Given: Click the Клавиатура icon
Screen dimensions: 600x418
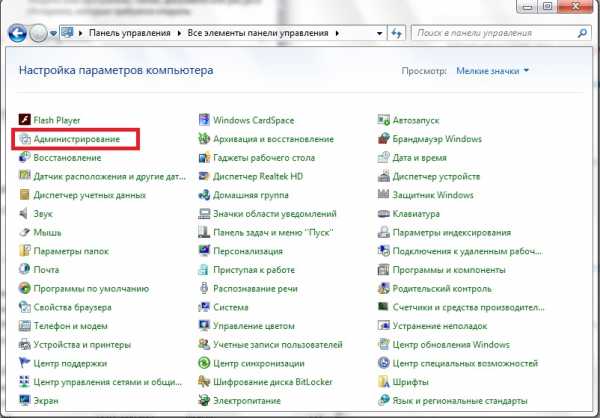Looking at the screenshot, I should point(383,214).
